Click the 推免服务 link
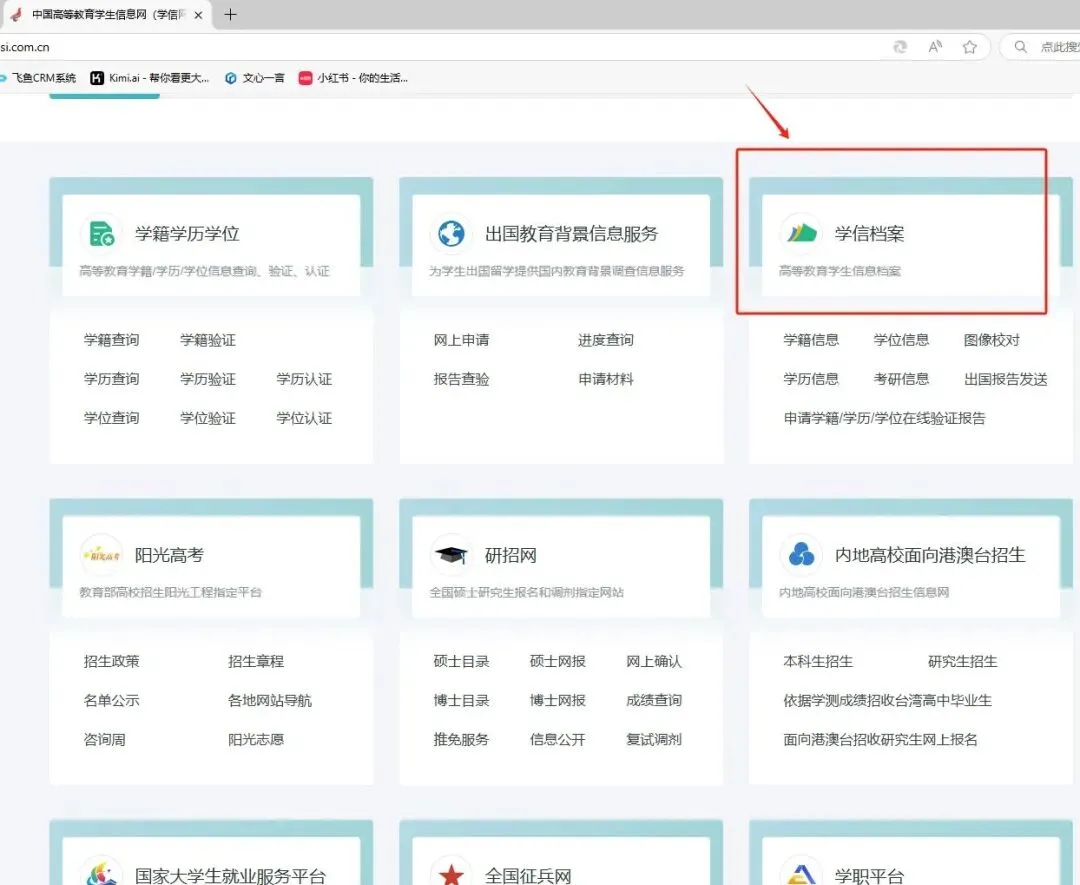Viewport: 1080px width, 885px height. 461,740
